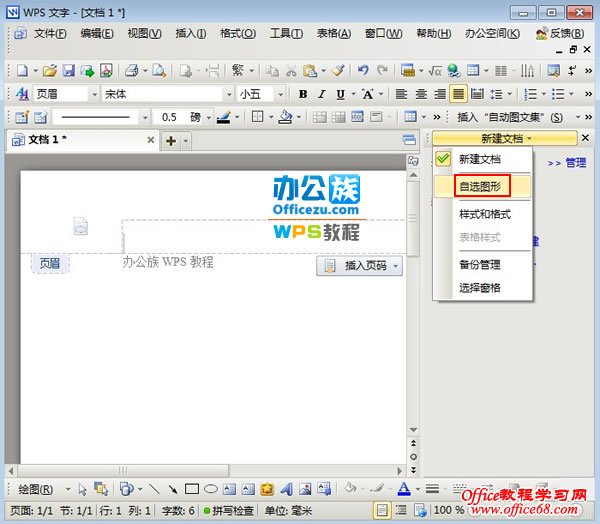Click the Open folder icon
The width and height of the screenshot is (600, 524).
coord(49,71)
